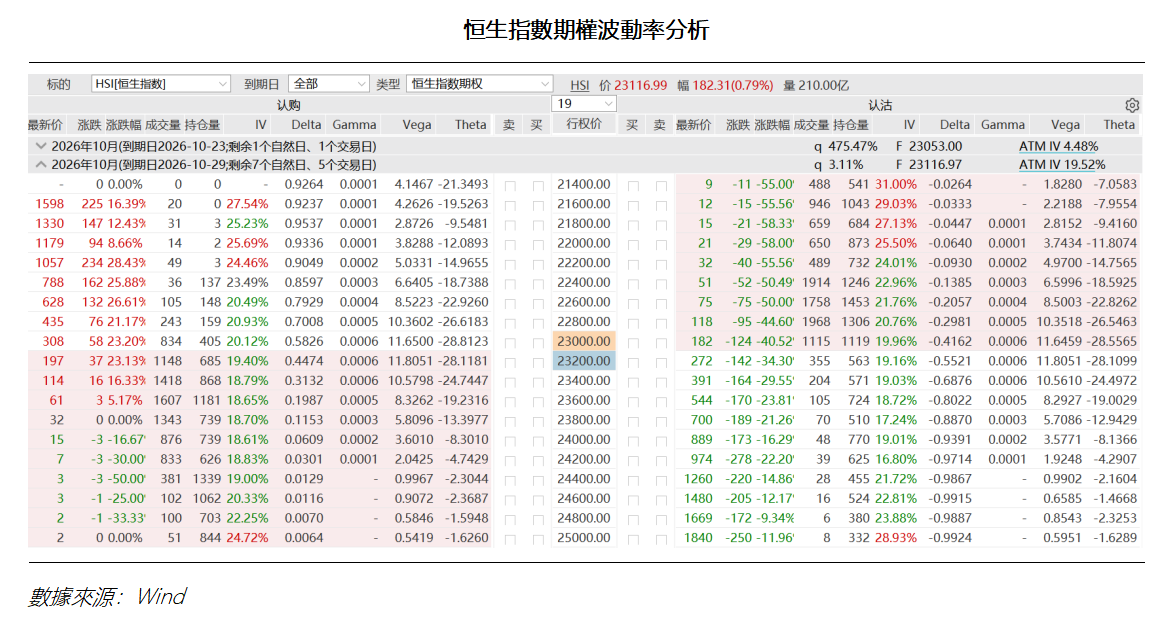The image size is (1172, 627).
Task: Tick the put-side 卖 checkbox for strike 22600.00
Action: [661, 303]
